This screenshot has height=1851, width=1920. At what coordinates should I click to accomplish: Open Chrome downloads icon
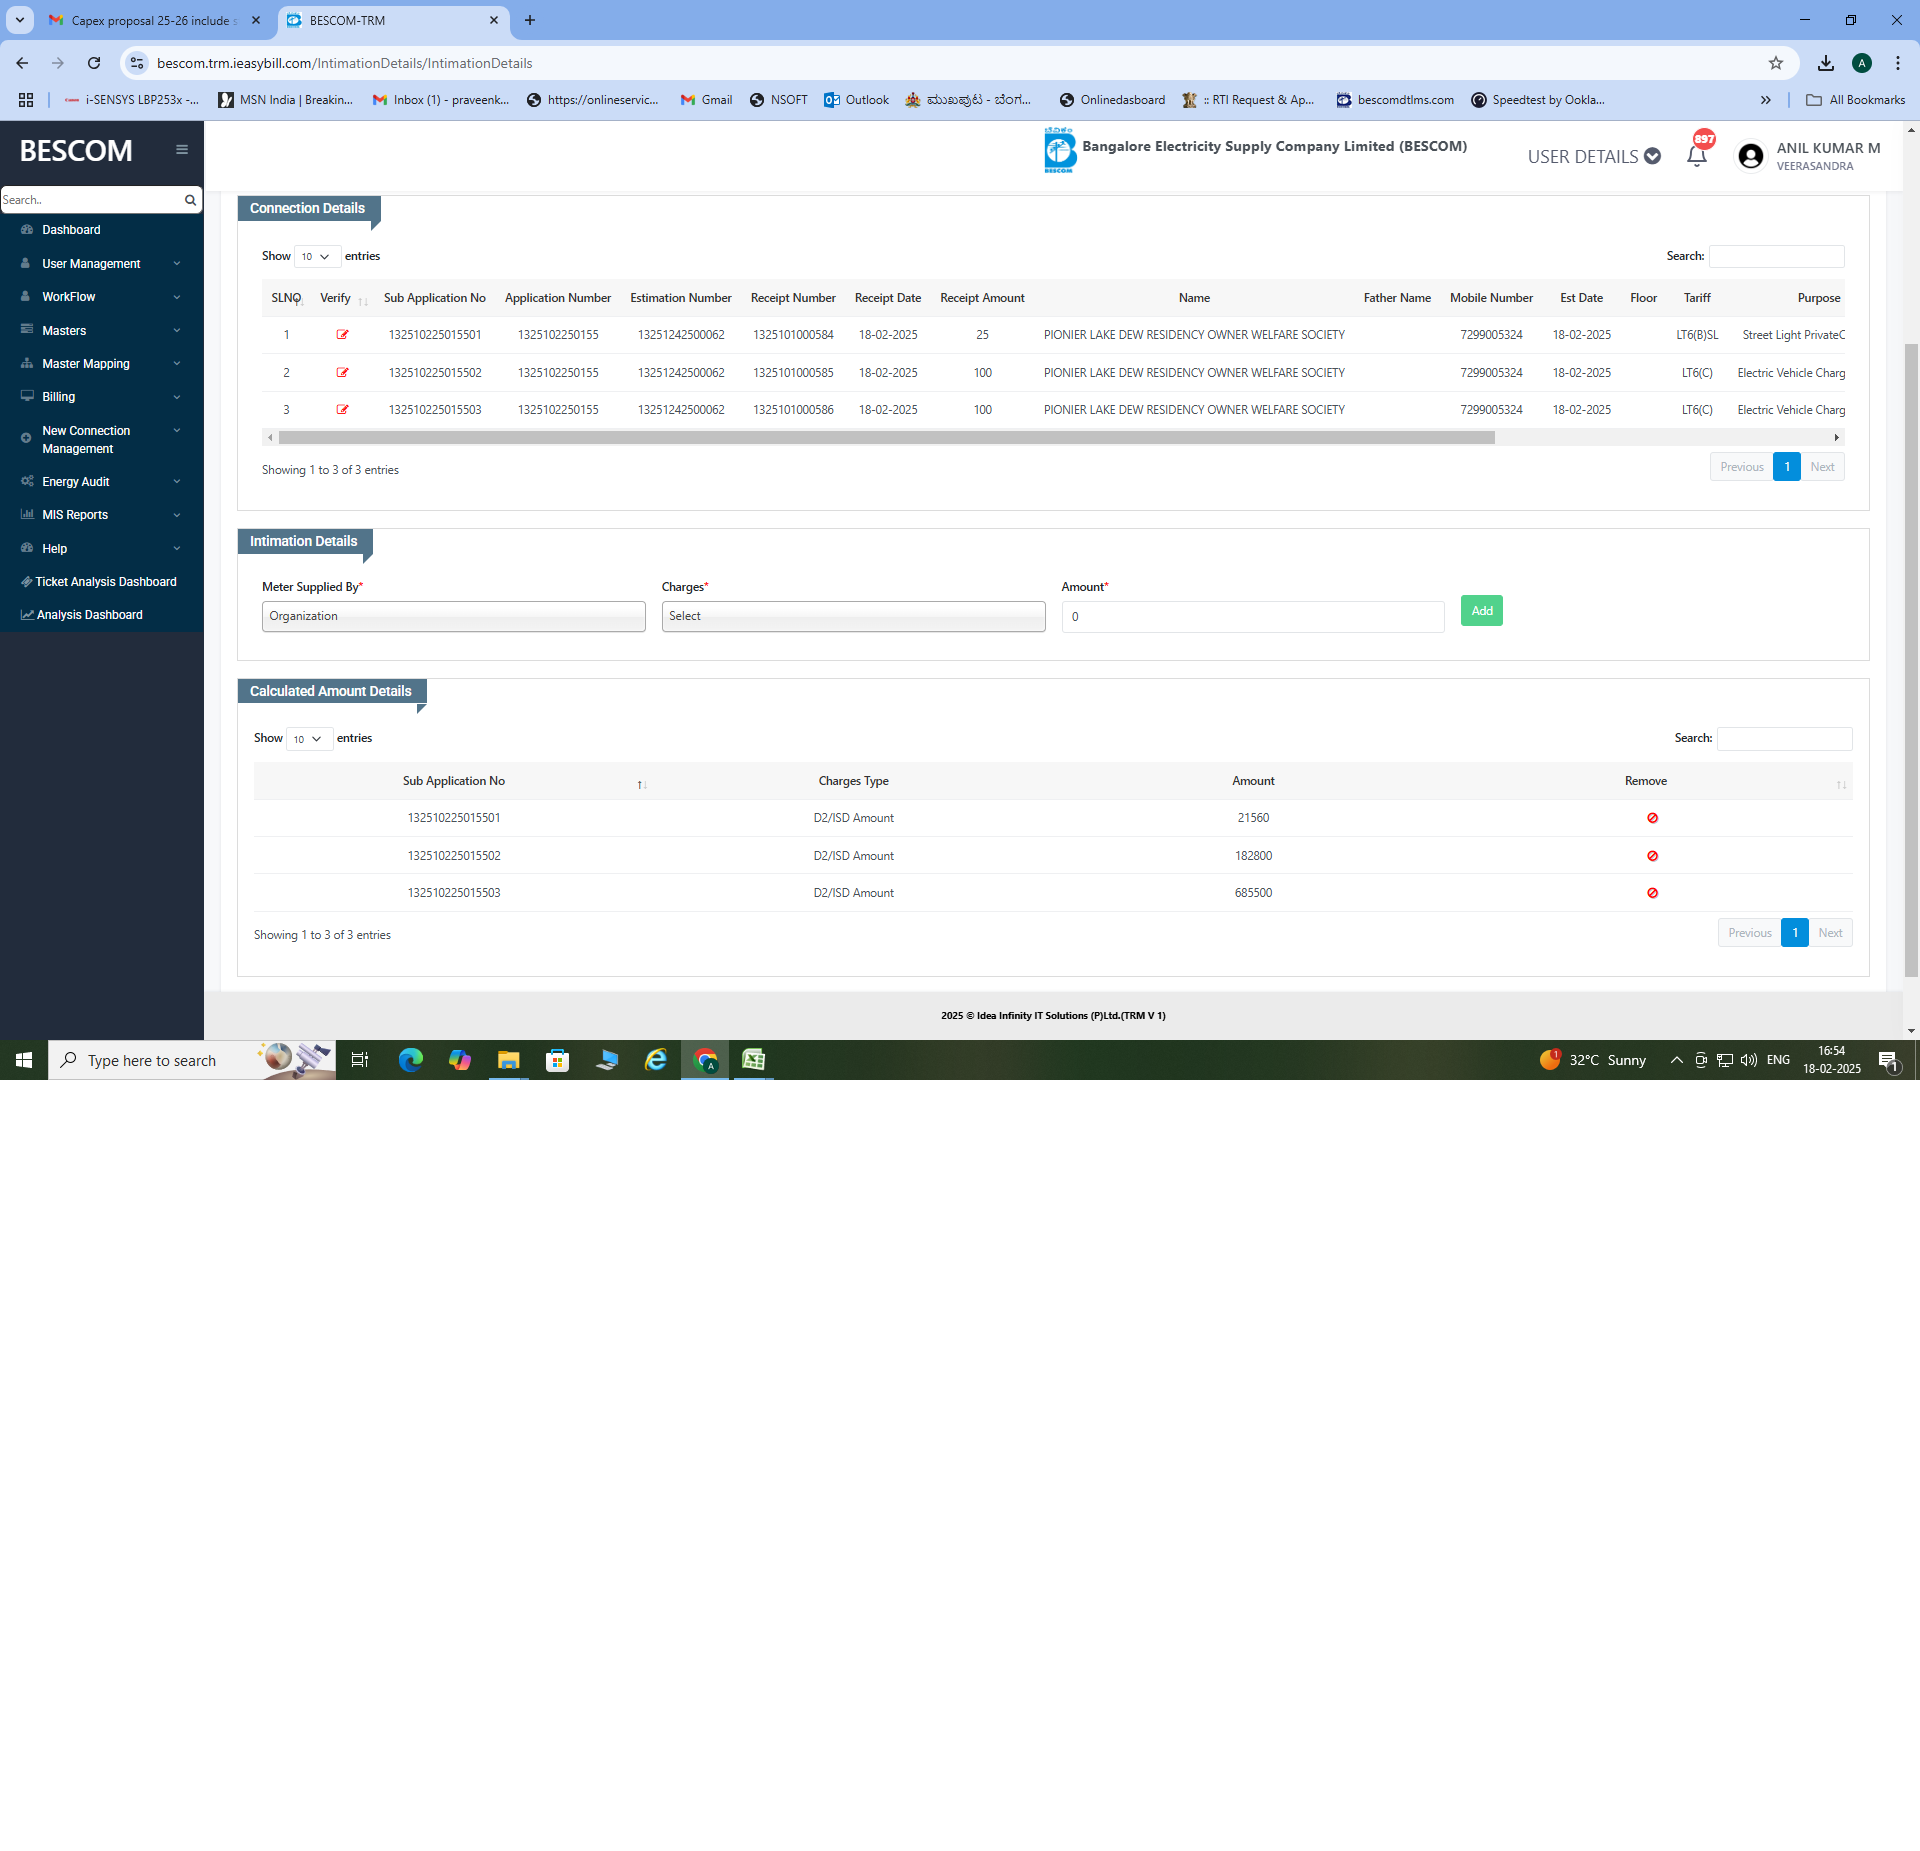tap(1826, 63)
